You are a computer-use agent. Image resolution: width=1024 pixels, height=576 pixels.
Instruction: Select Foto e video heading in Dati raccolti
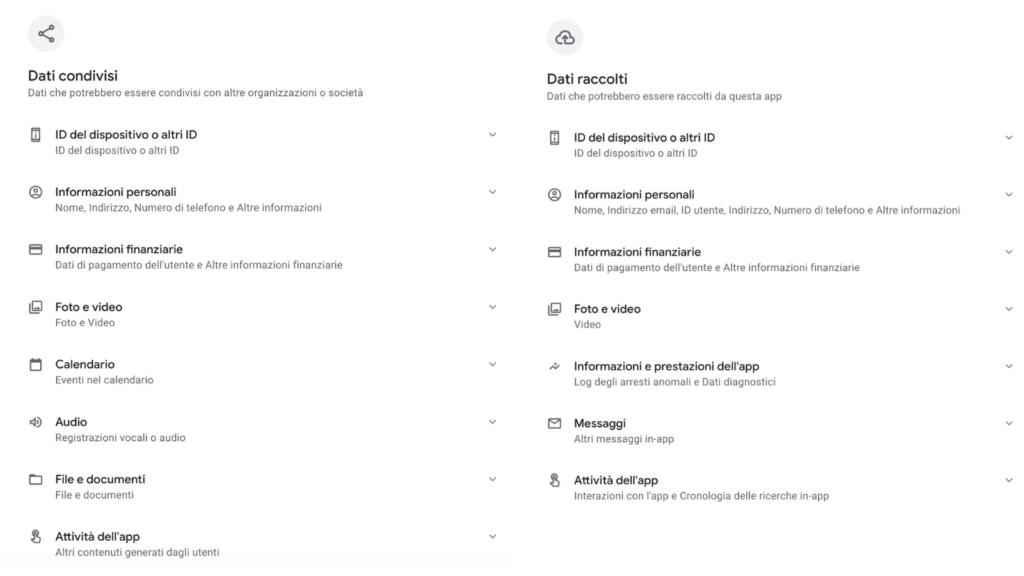(x=607, y=309)
